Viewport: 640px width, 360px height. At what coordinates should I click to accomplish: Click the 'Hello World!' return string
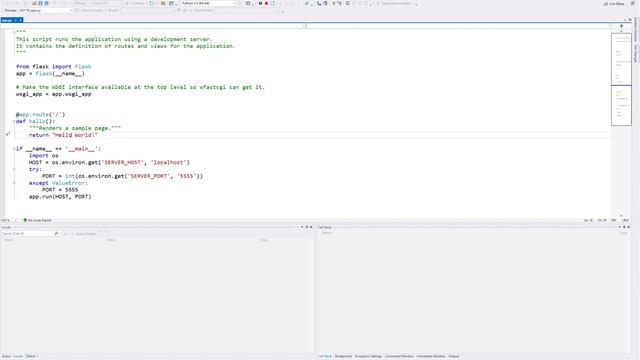pos(75,135)
